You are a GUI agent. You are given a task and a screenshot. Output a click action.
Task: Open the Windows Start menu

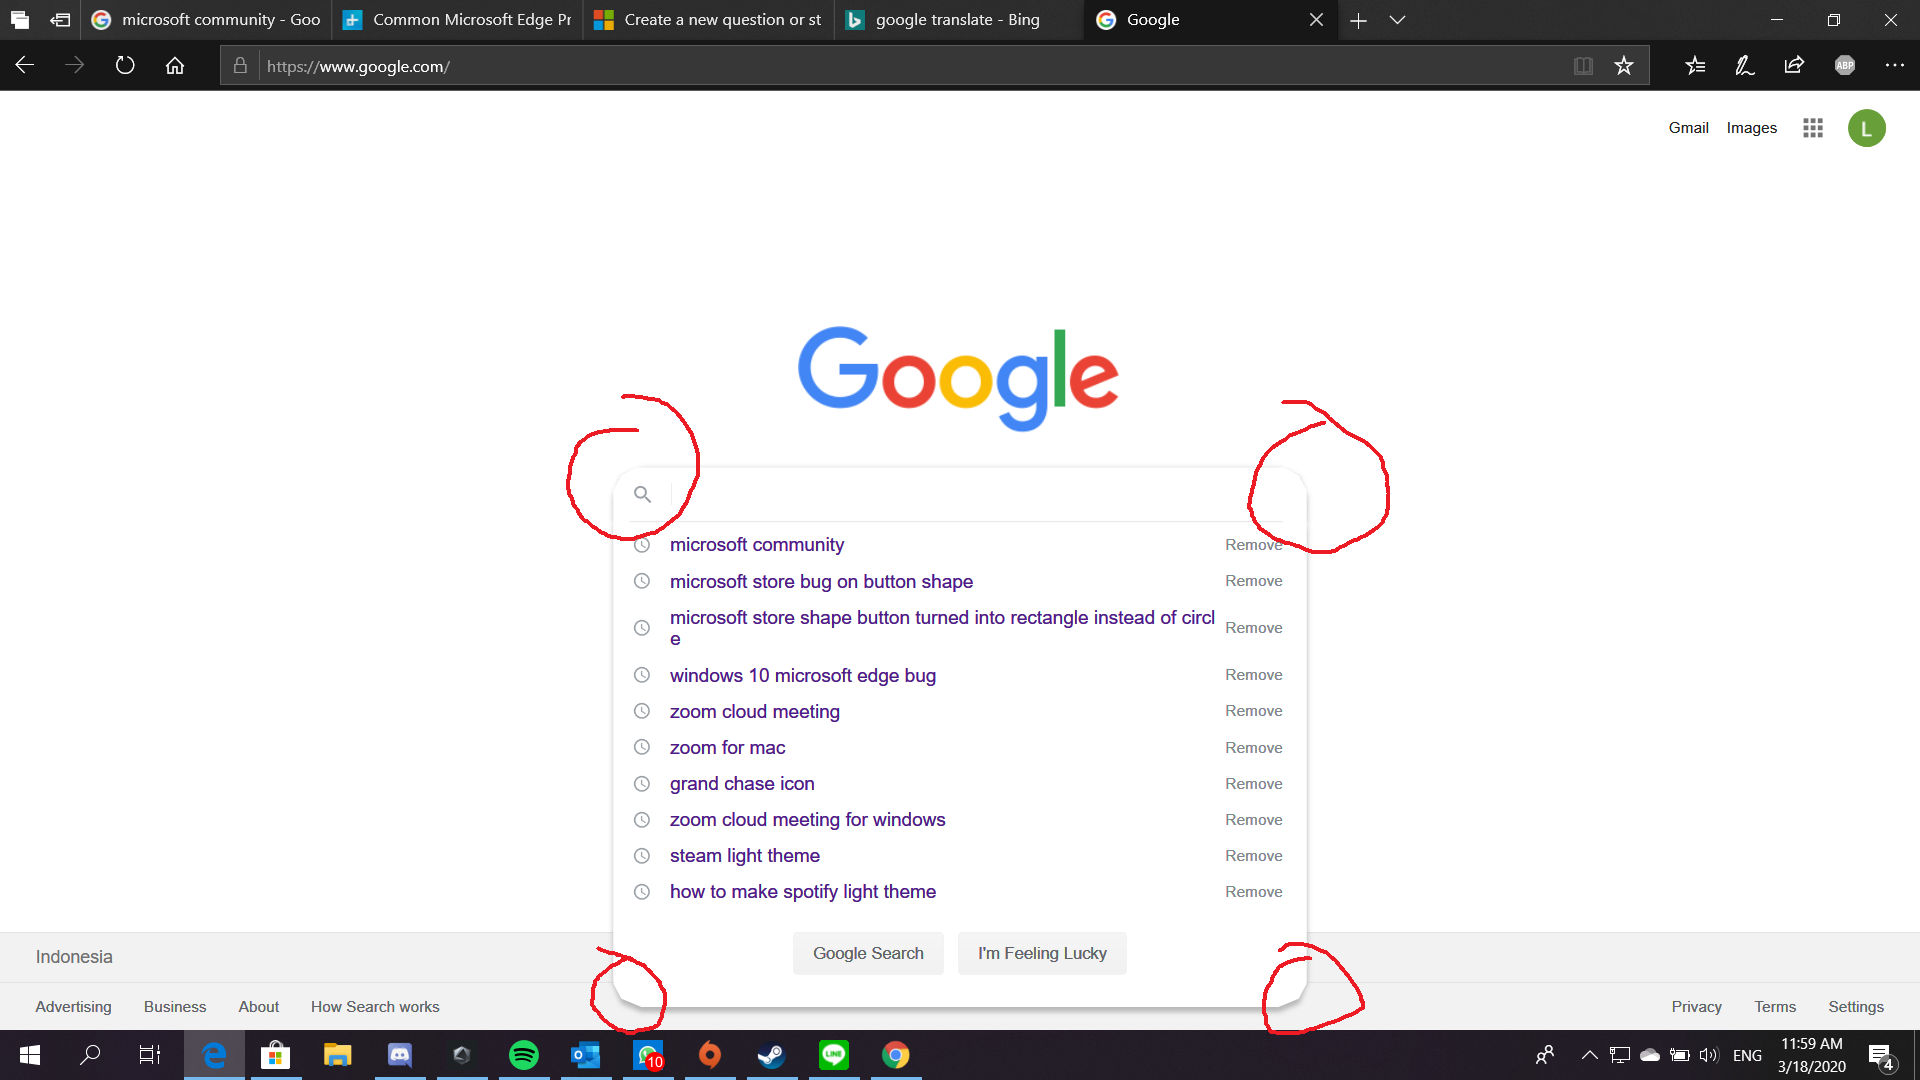pos(30,1055)
